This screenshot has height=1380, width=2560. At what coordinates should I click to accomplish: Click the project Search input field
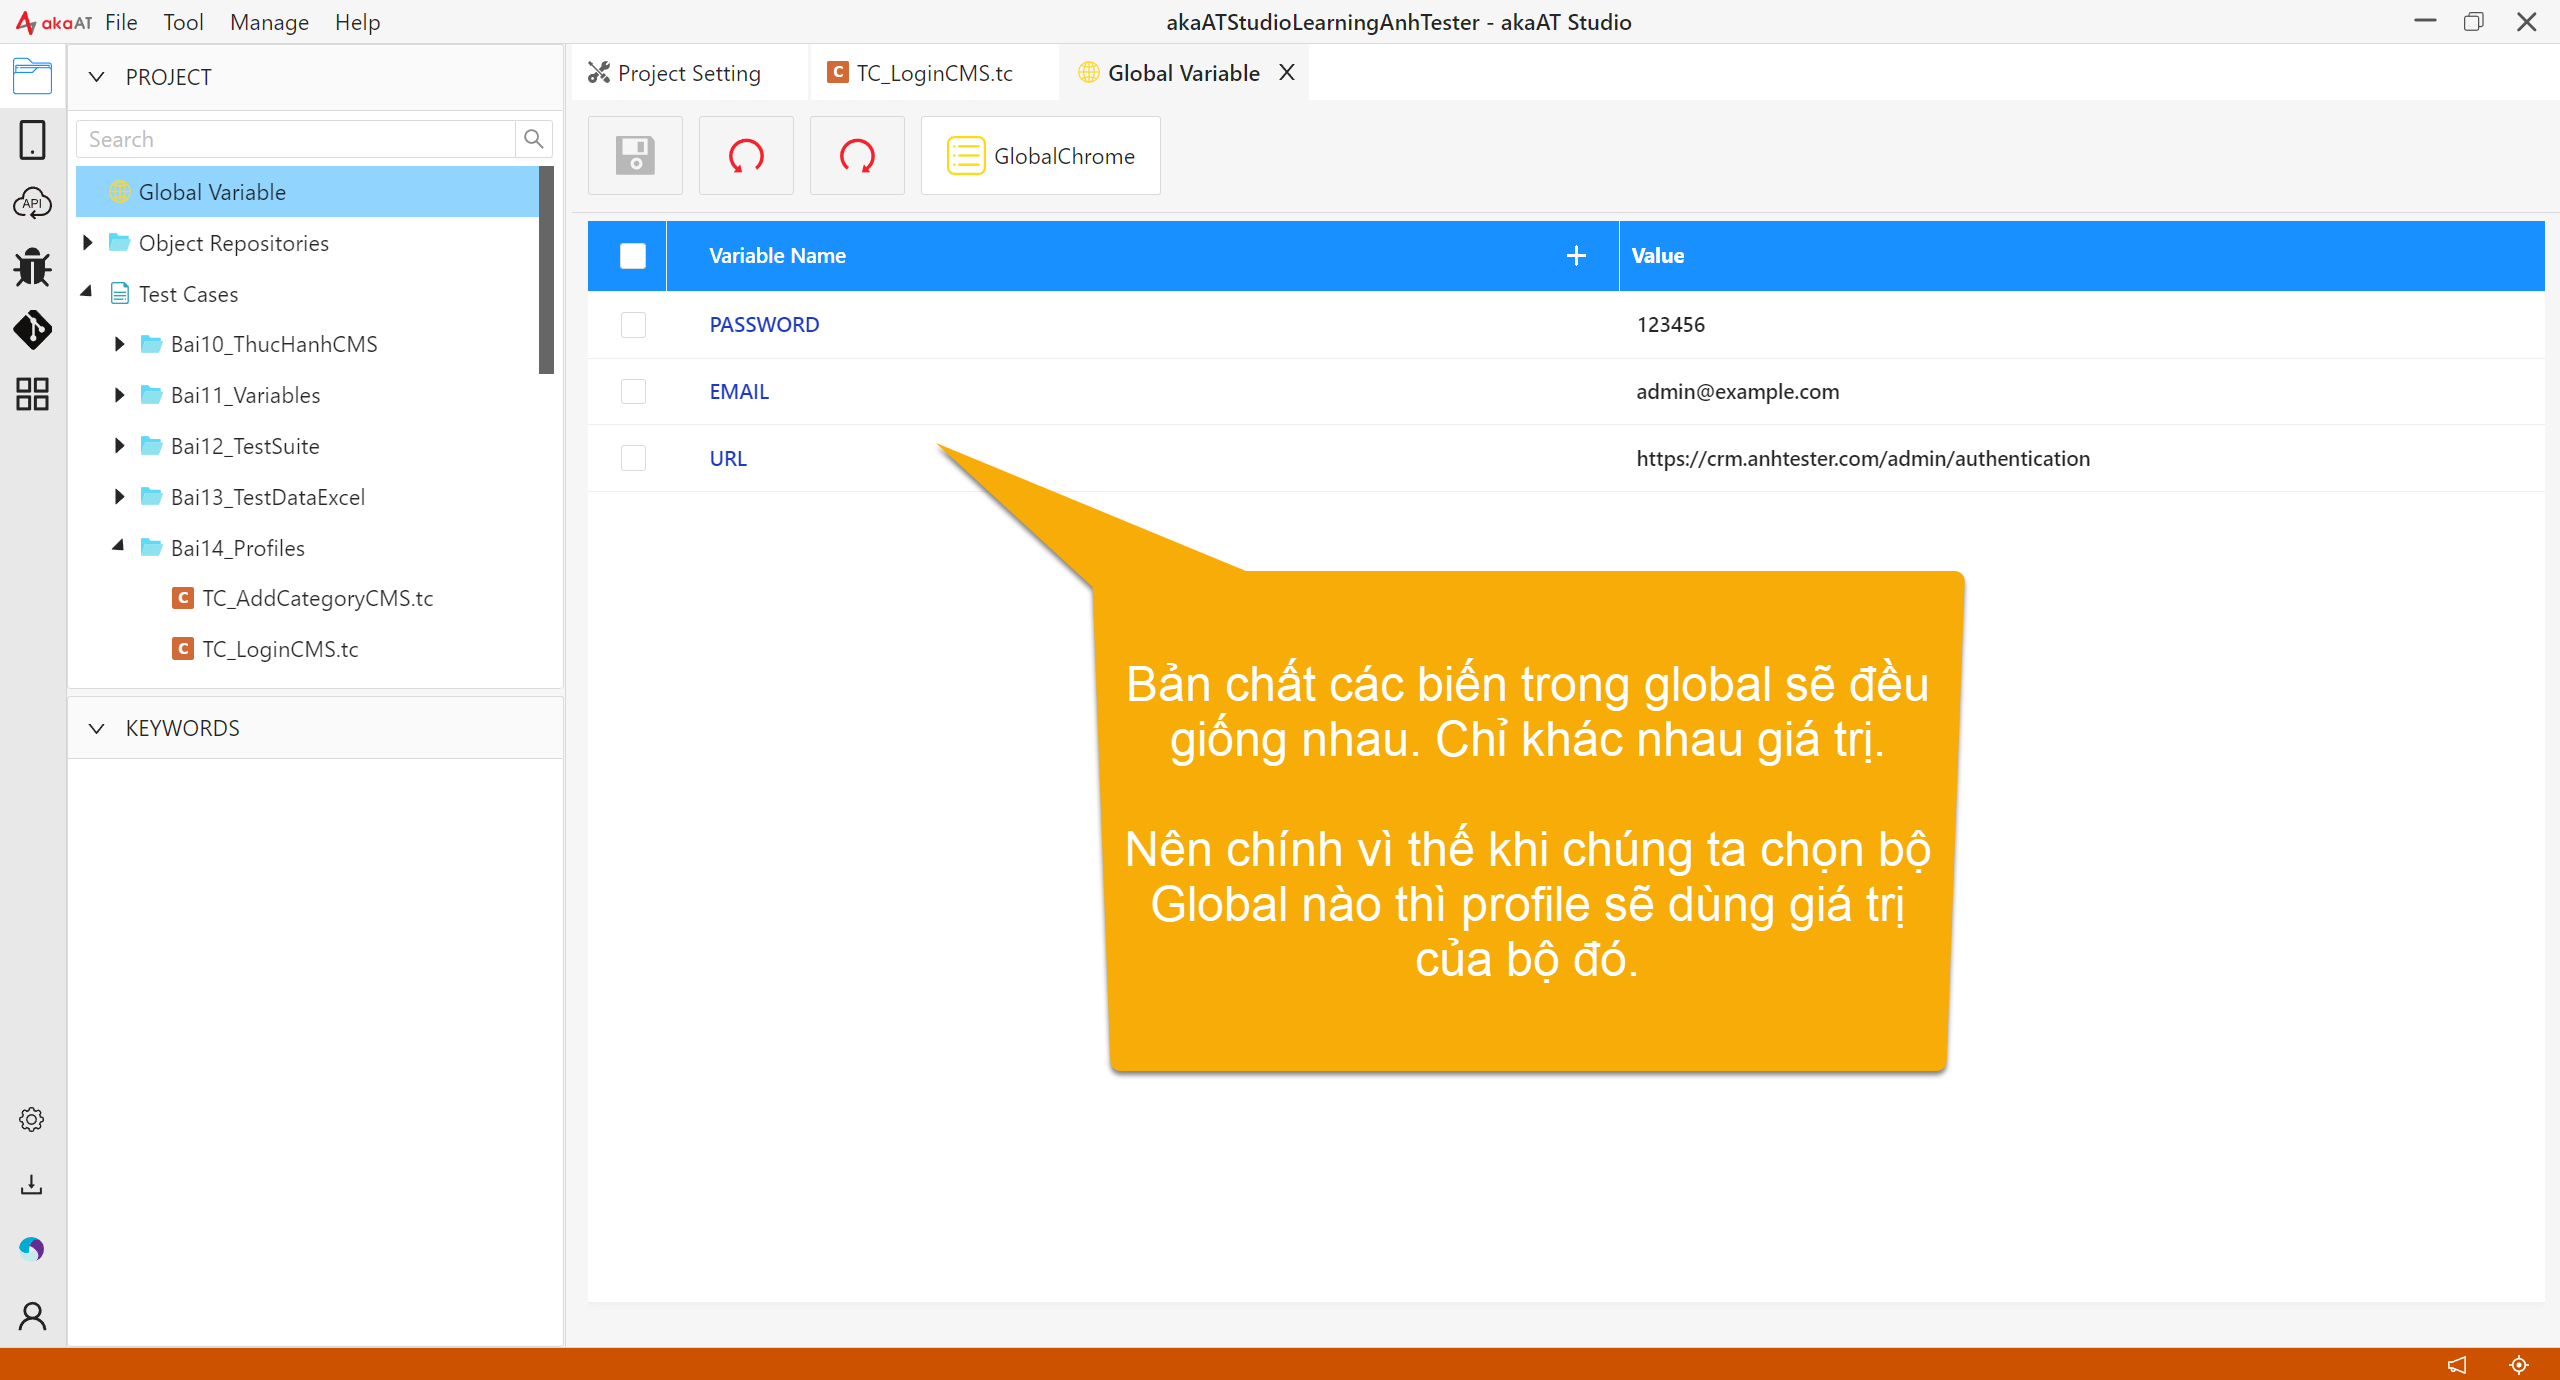[296, 139]
